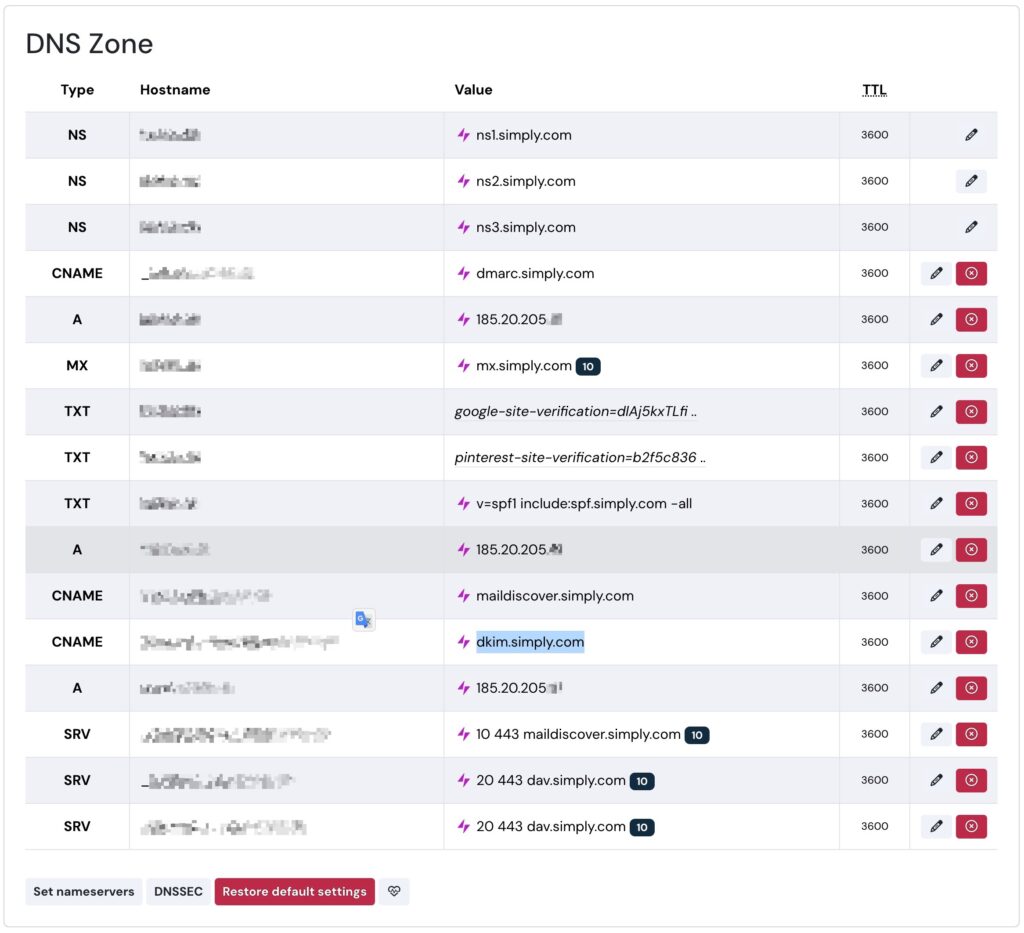The height and width of the screenshot is (933, 1024).
Task: Edit the dkim.simply.com CNAME record
Action: click(936, 642)
